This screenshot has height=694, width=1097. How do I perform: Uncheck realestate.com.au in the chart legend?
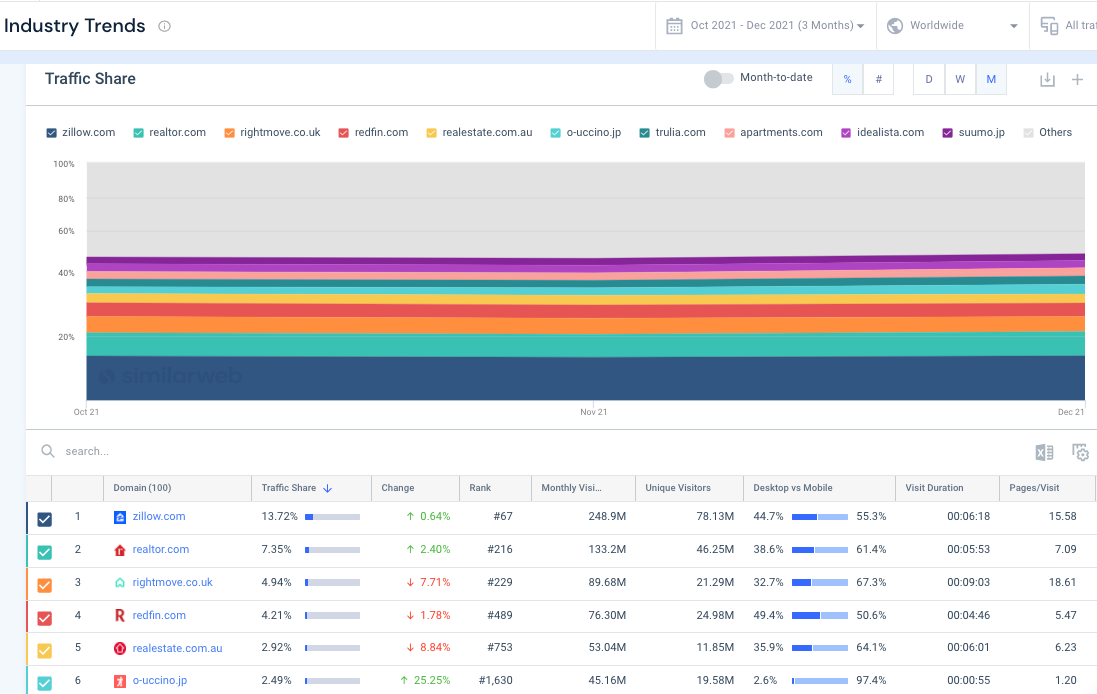click(x=432, y=133)
